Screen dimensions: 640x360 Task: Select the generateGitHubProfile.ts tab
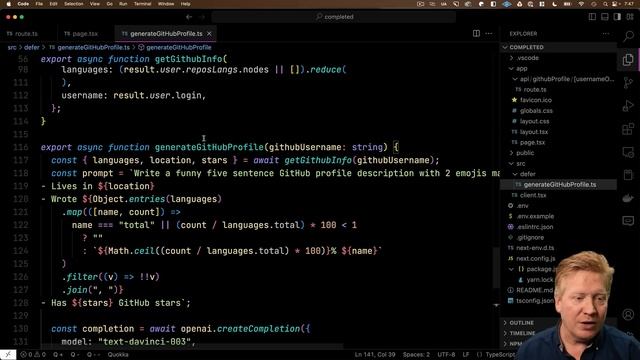(x=166, y=34)
